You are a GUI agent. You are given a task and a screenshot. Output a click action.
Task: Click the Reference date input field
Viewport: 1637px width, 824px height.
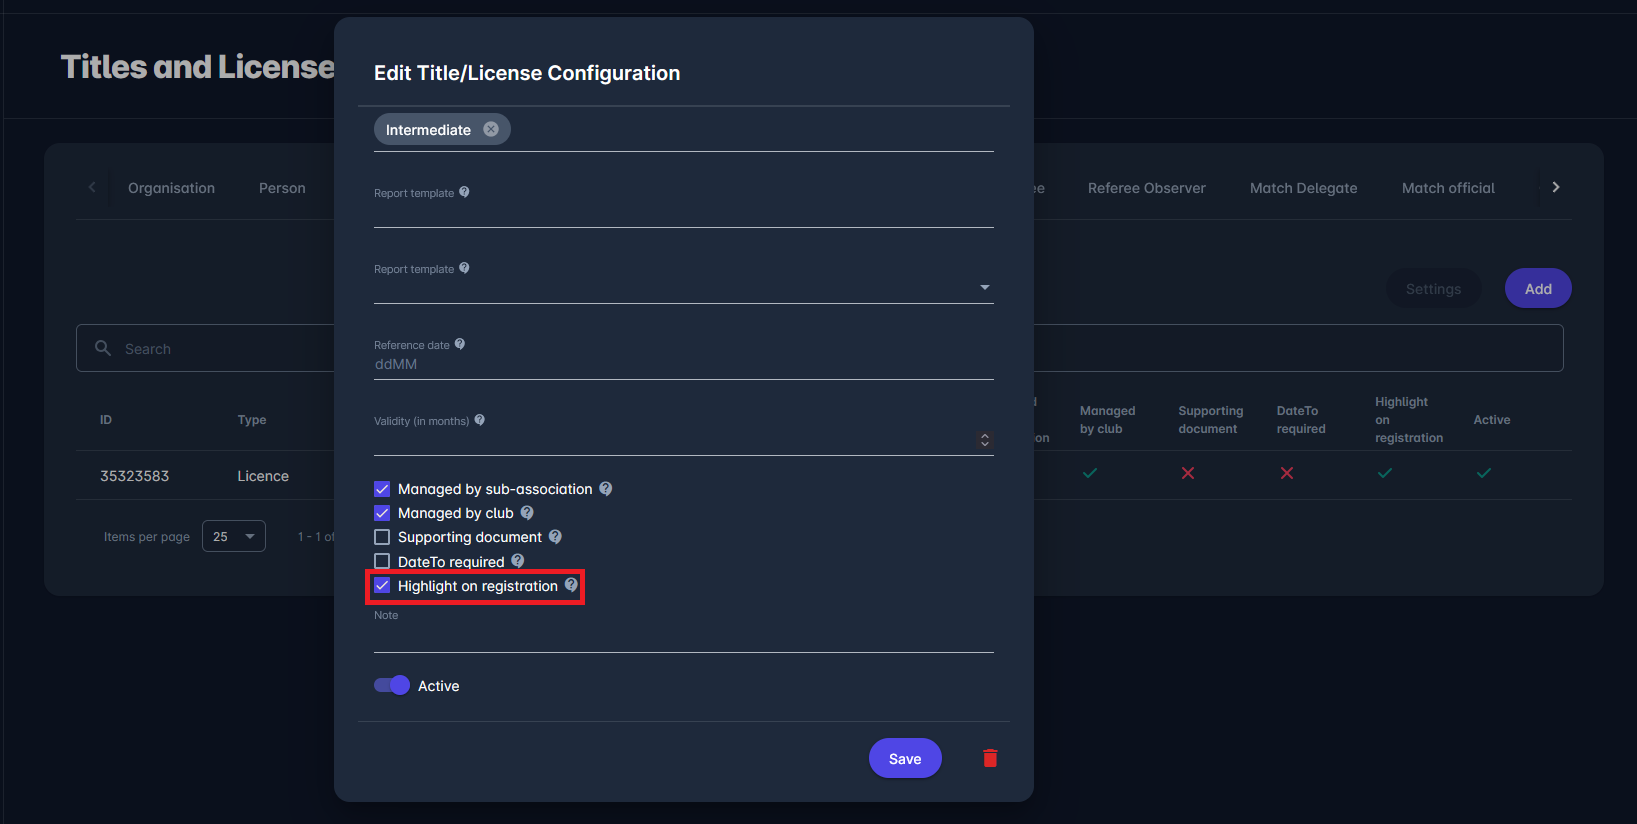(683, 365)
